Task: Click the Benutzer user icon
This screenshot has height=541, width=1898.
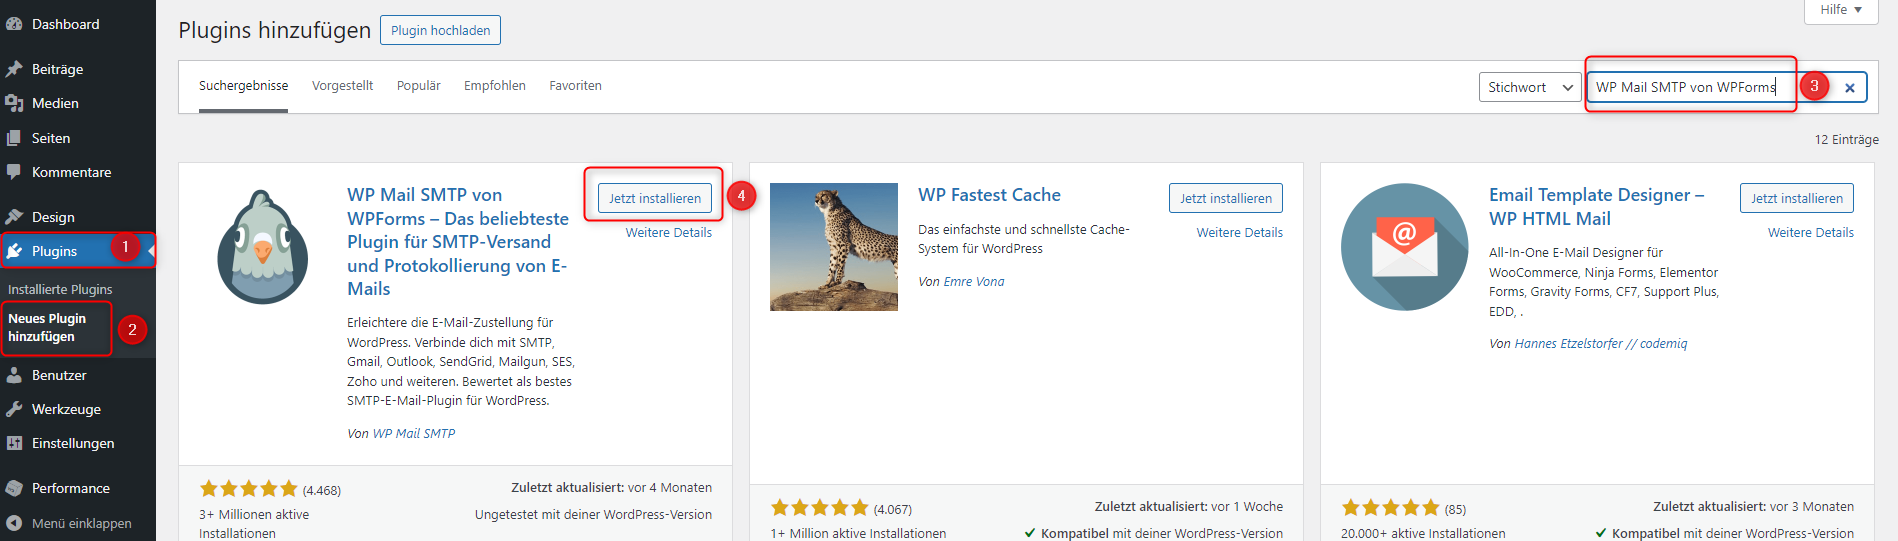Action: point(14,375)
